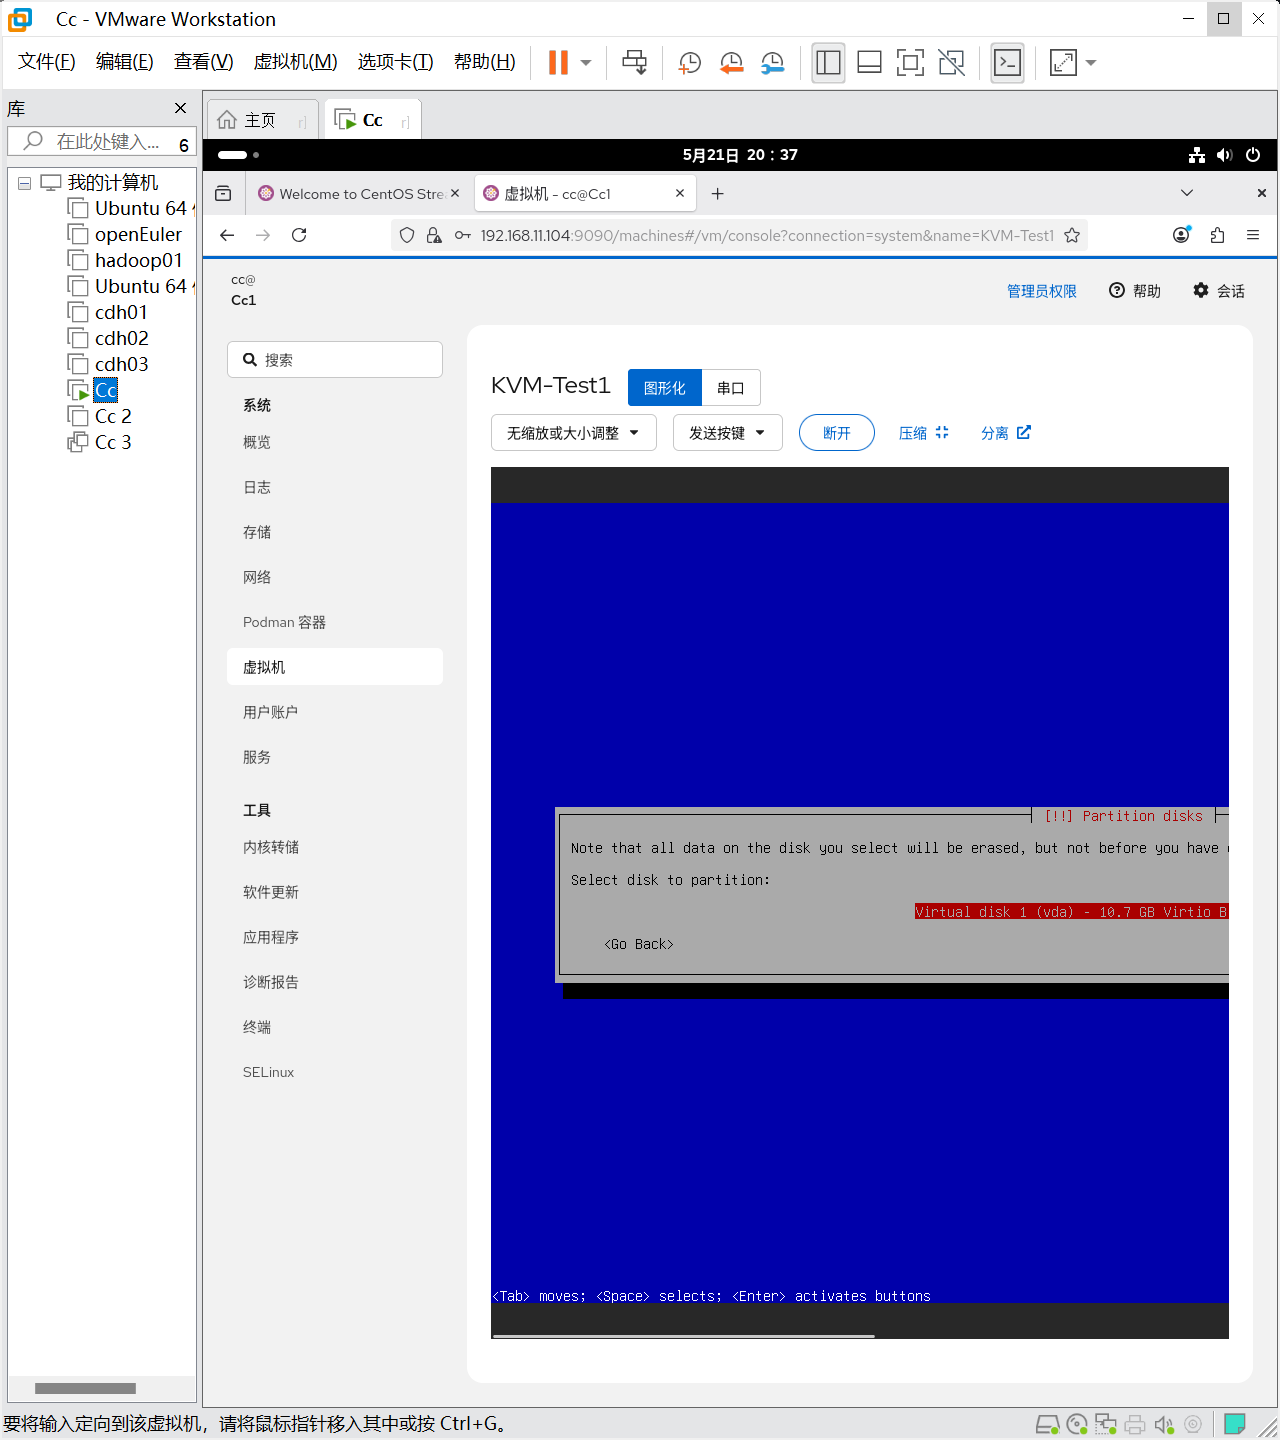
Task: Open Firefox recent browsing icon
Action: pyautogui.click(x=223, y=194)
